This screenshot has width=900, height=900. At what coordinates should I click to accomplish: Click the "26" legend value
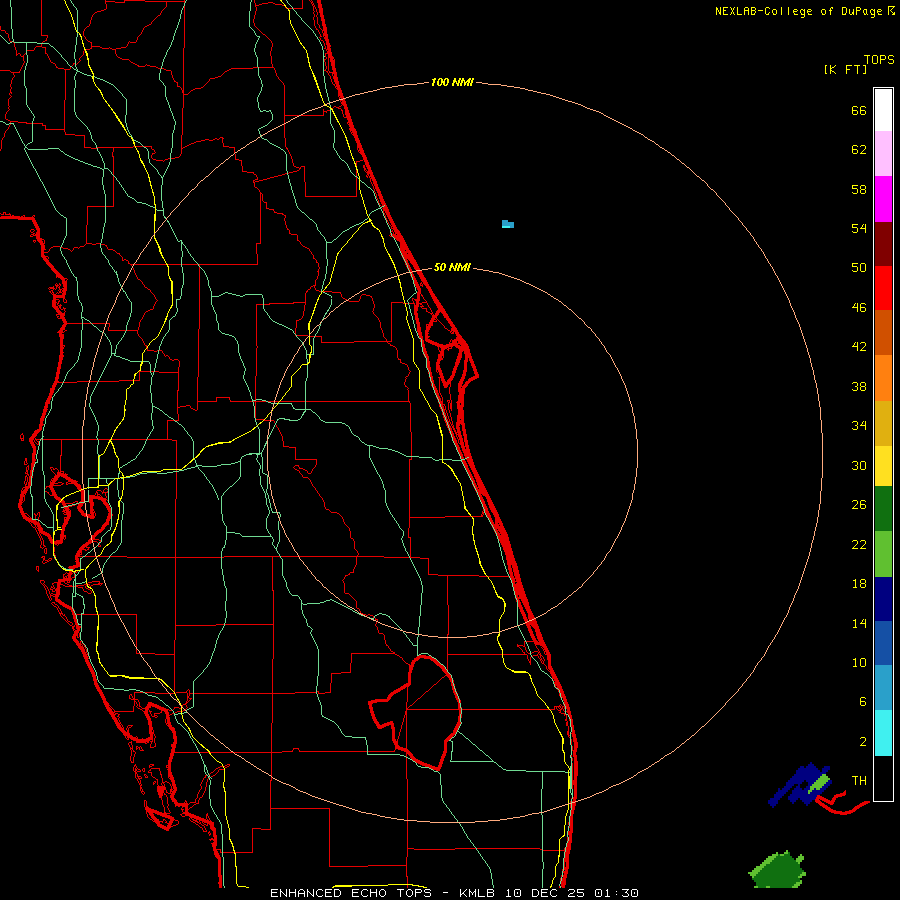tap(859, 505)
